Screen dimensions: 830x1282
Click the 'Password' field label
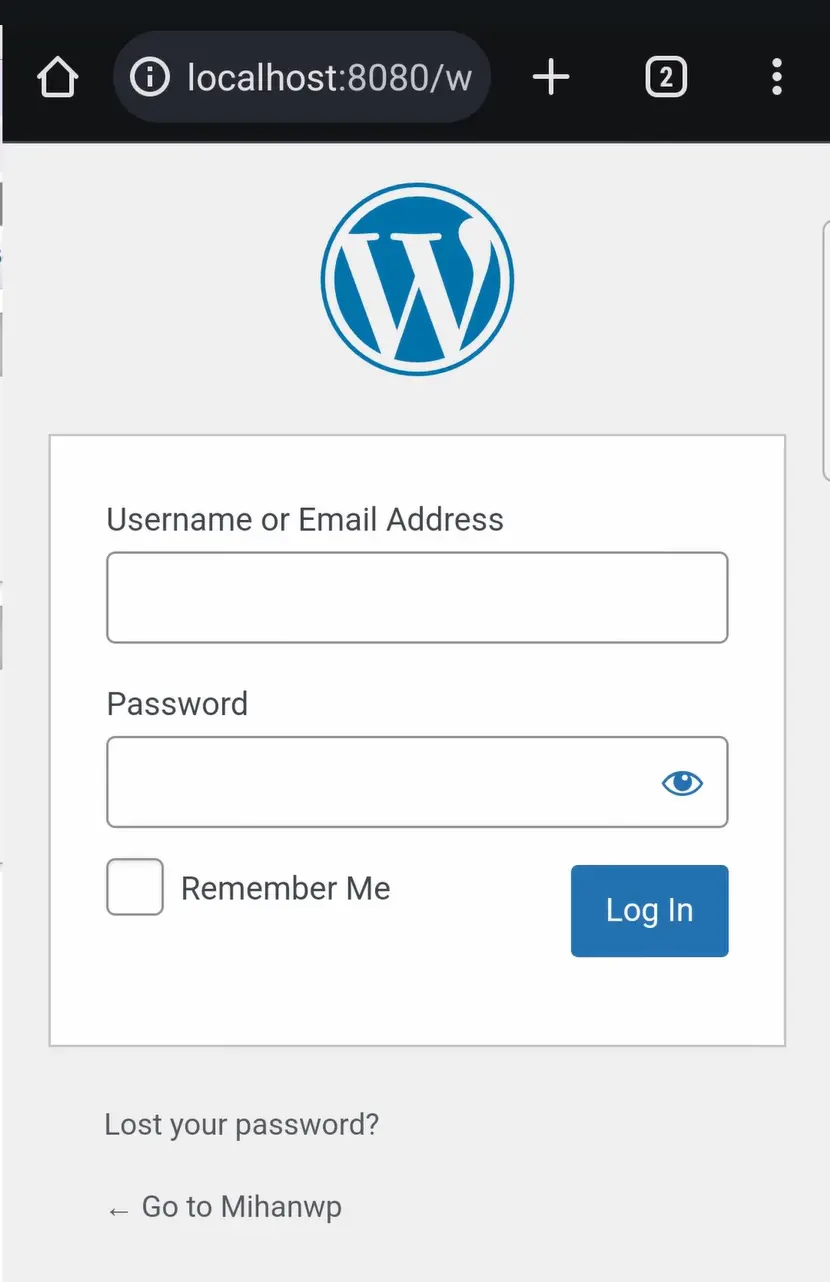pos(177,704)
